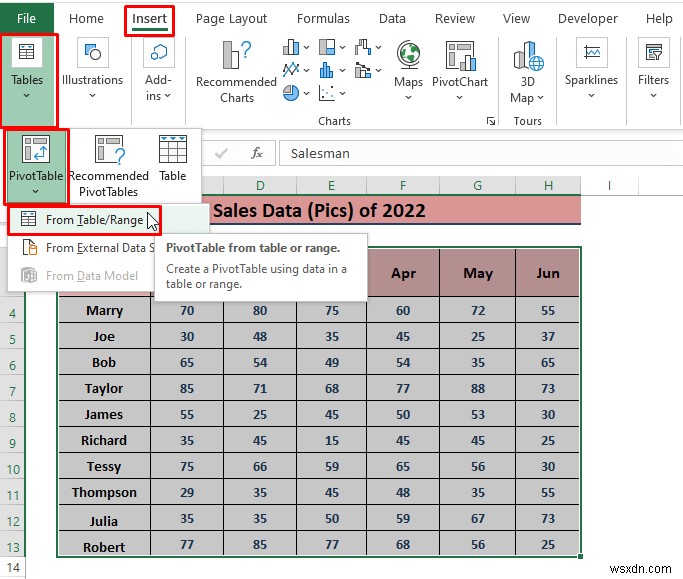
Task: Switch to the Data tab
Action: (x=392, y=18)
